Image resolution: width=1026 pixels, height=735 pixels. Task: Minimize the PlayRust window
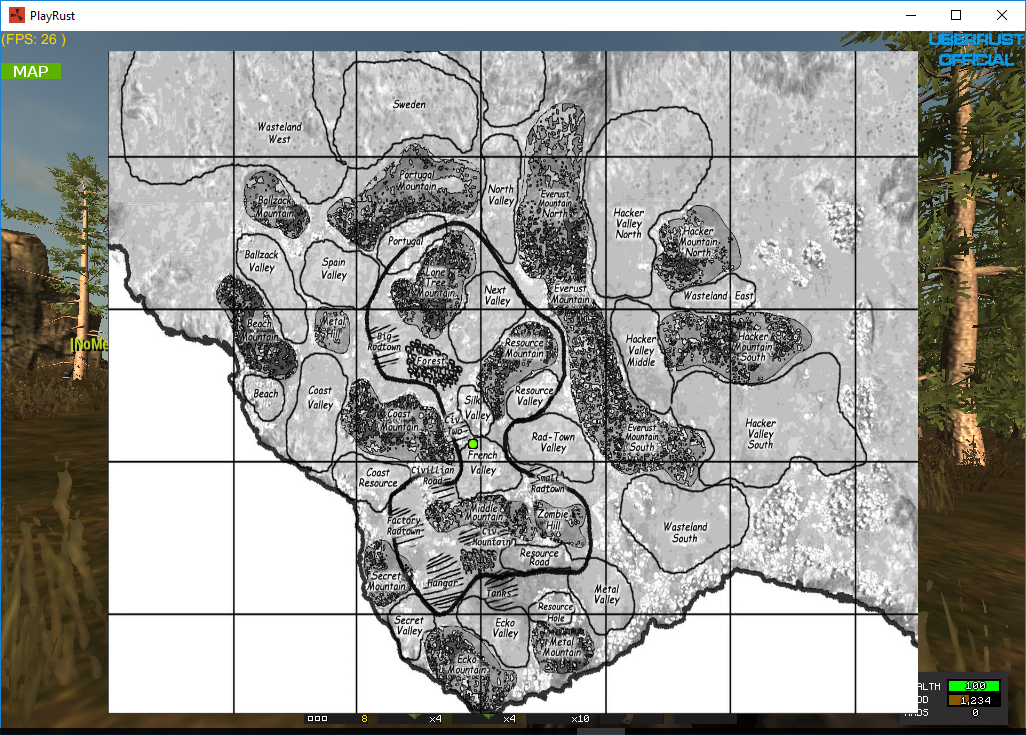click(910, 15)
